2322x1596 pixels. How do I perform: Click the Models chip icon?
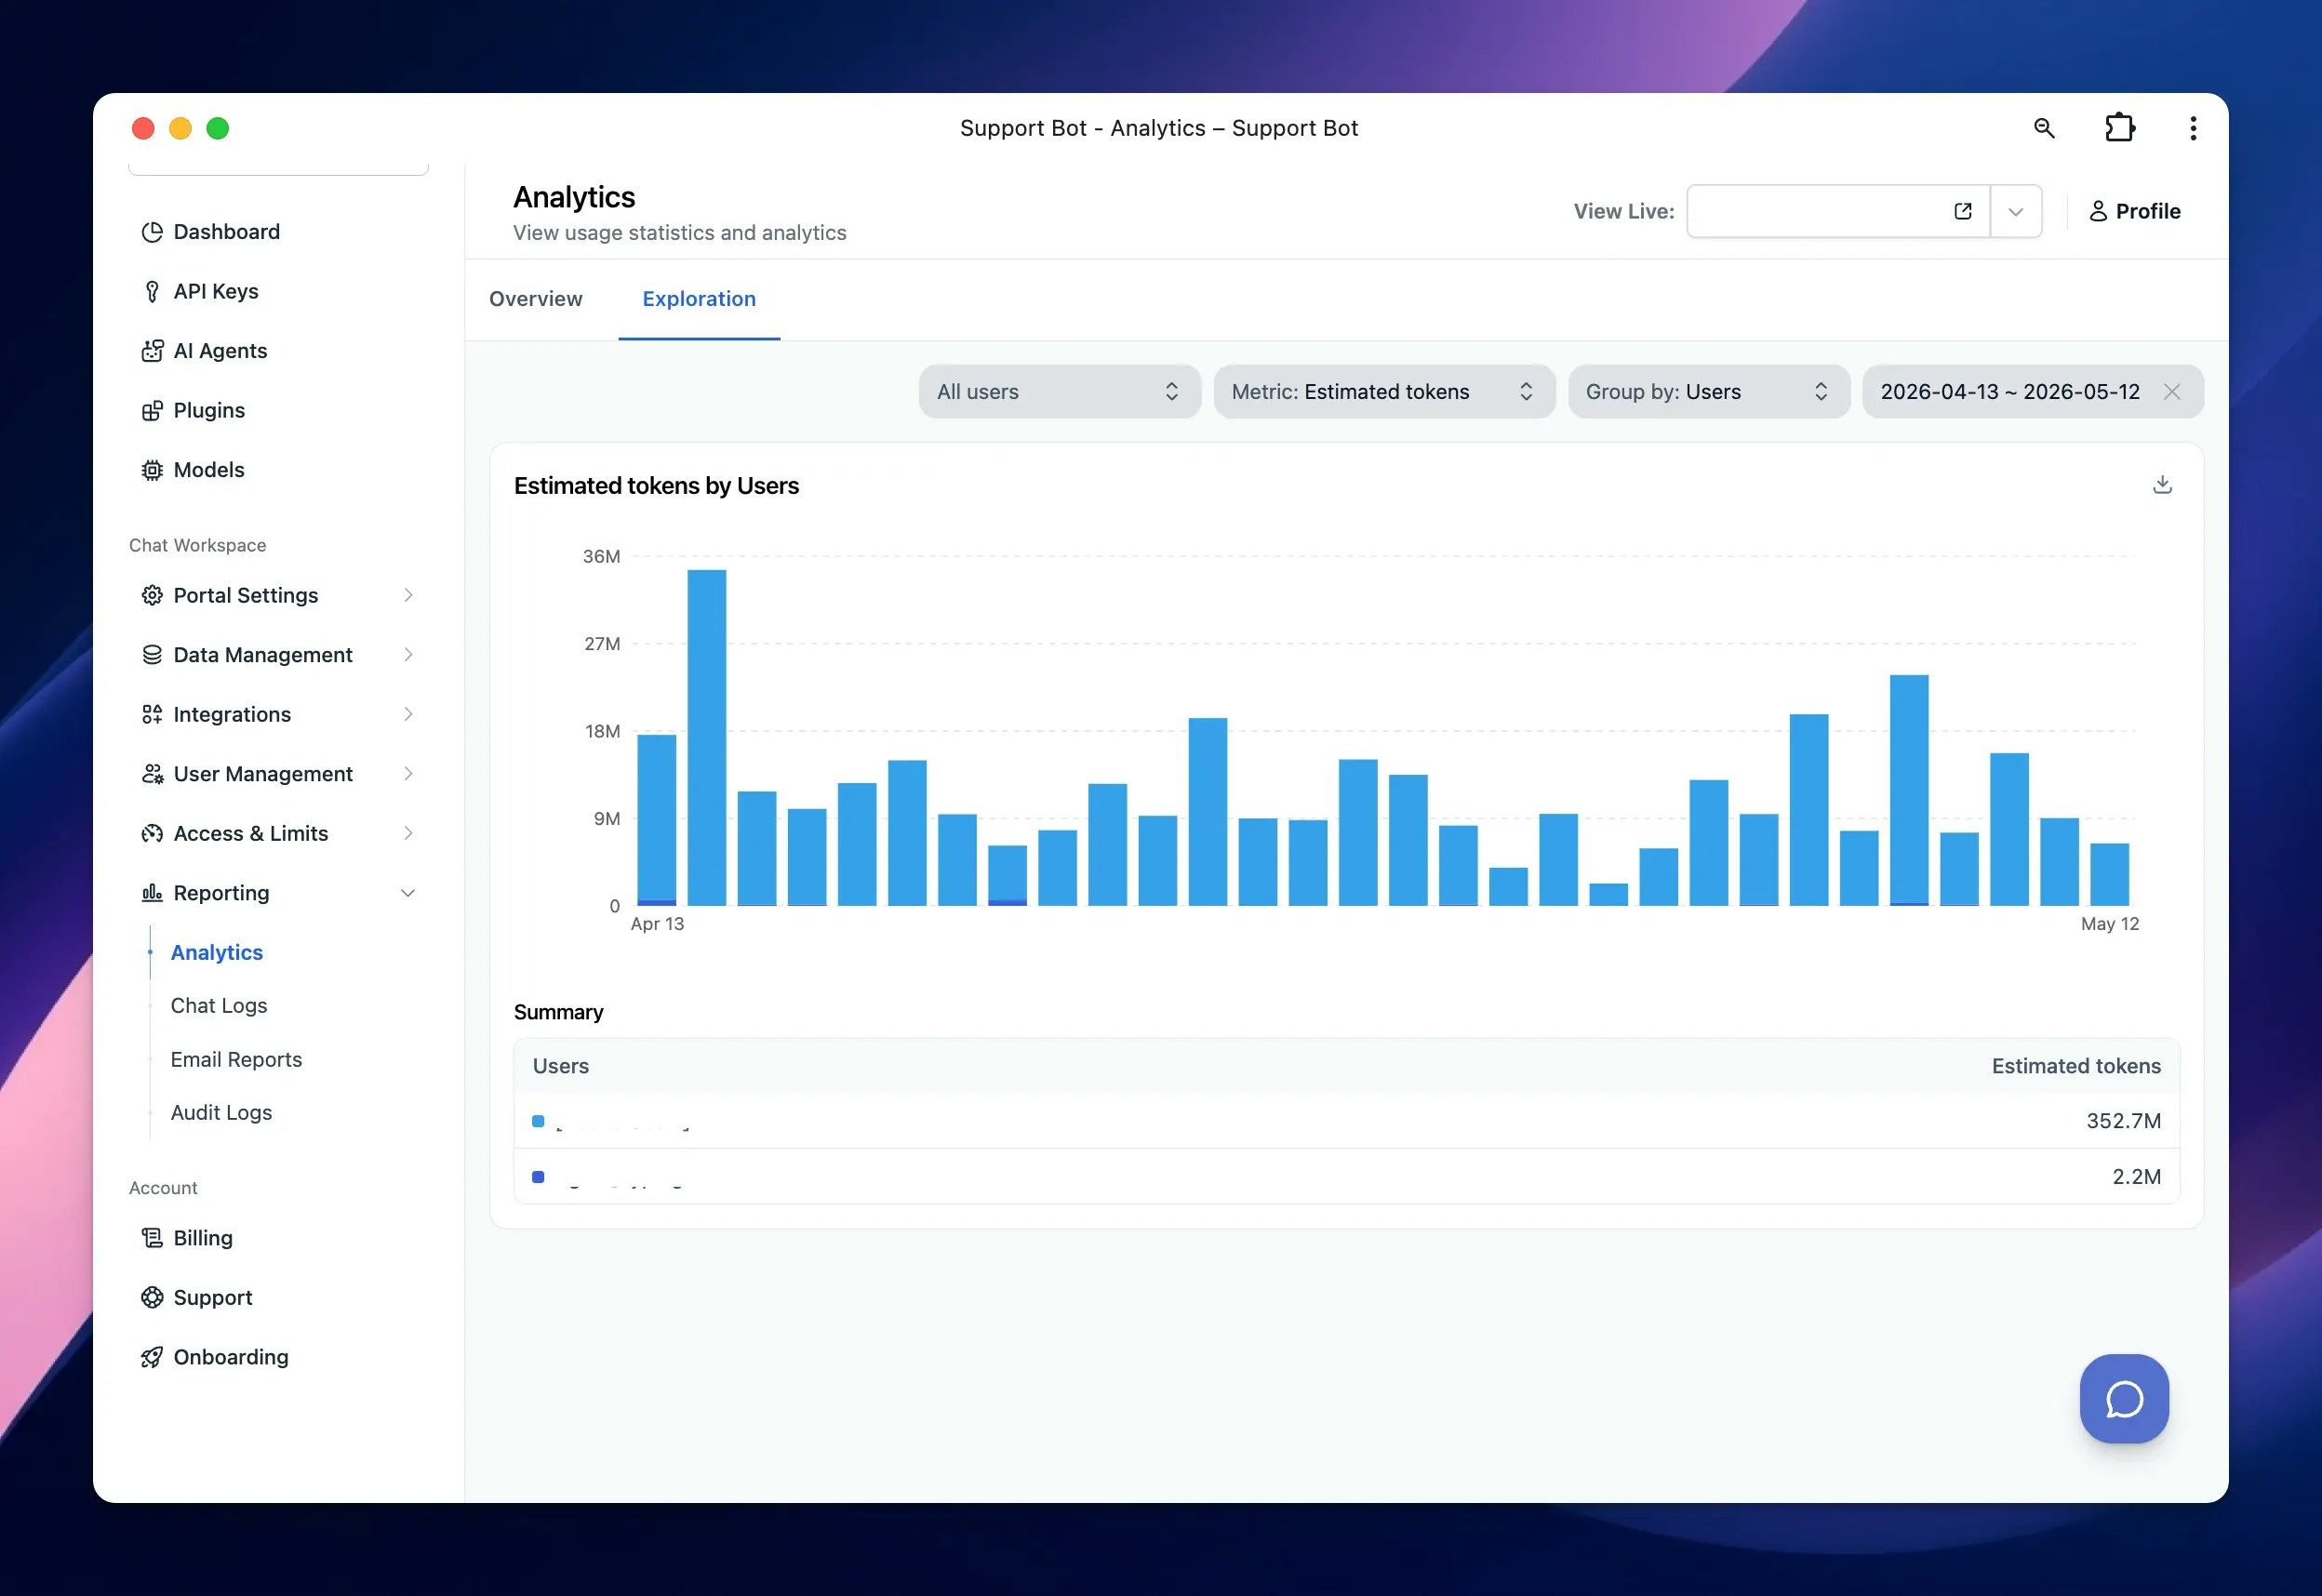[x=152, y=470]
